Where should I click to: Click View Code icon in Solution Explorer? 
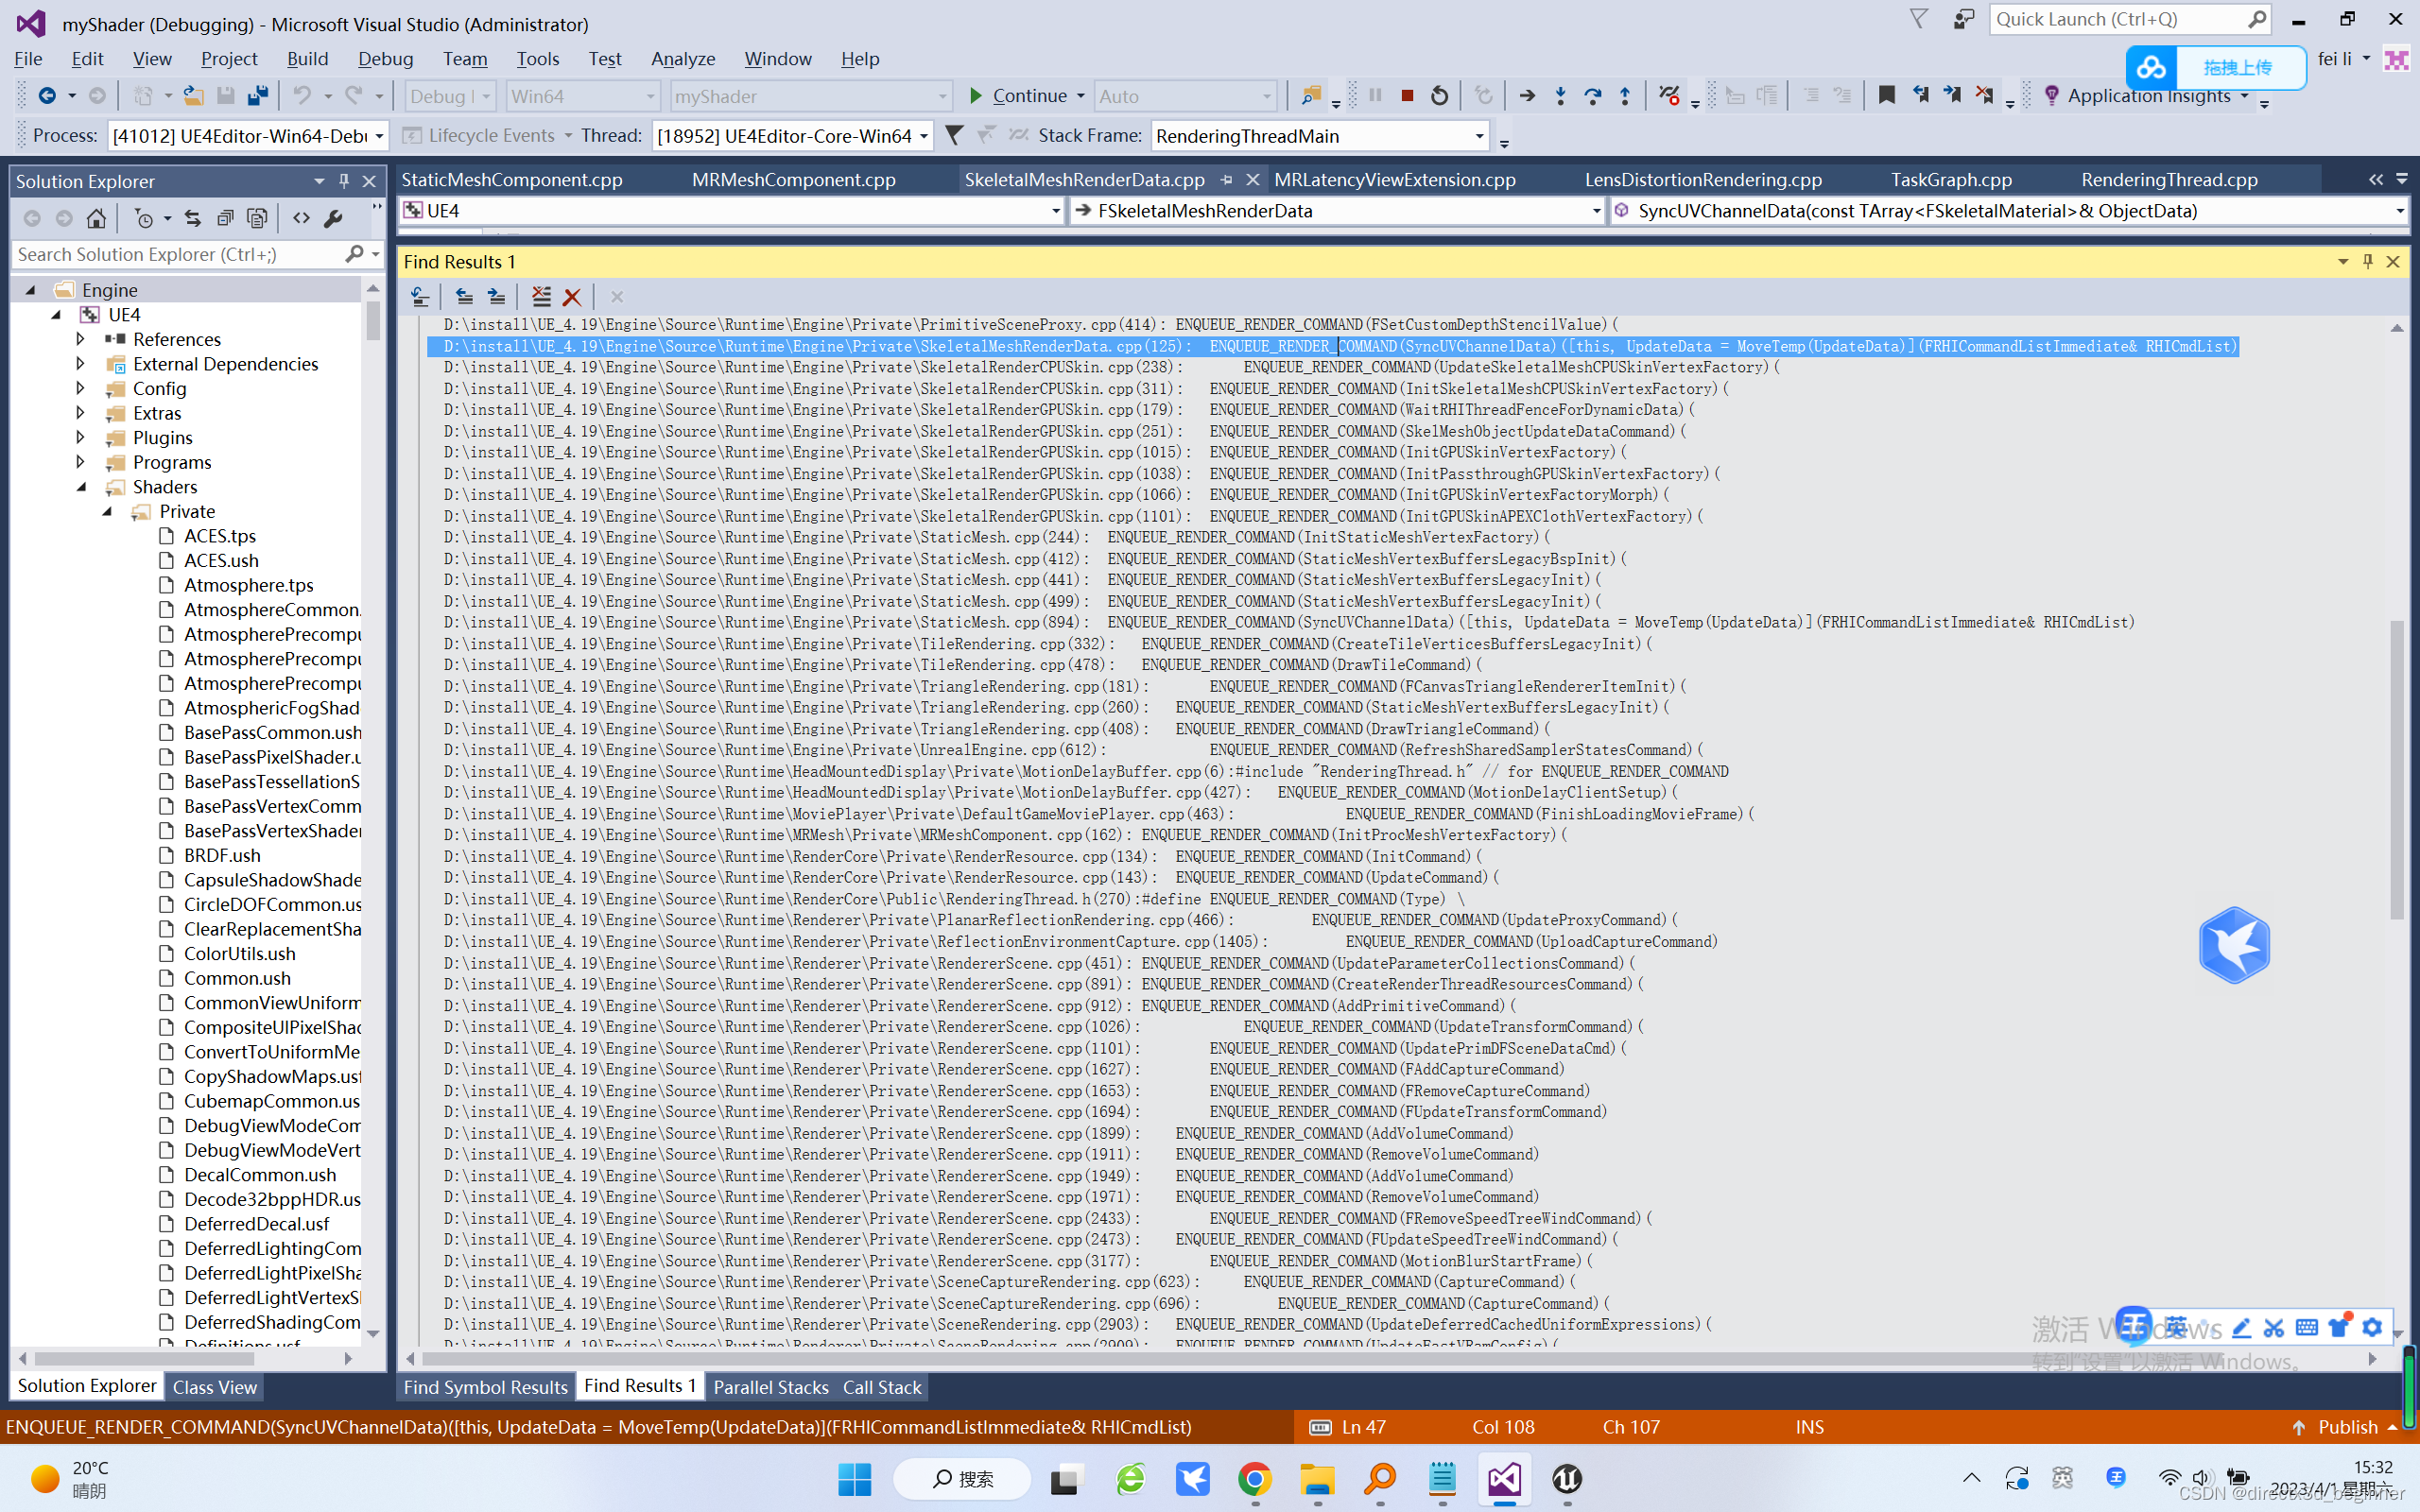(301, 218)
